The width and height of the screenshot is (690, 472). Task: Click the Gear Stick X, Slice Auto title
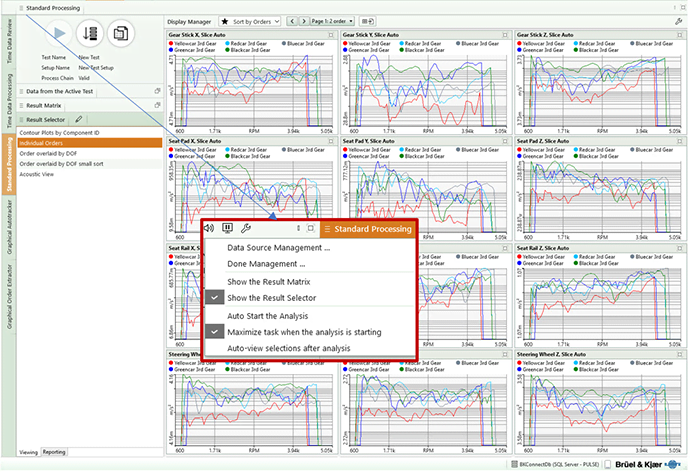197,35
